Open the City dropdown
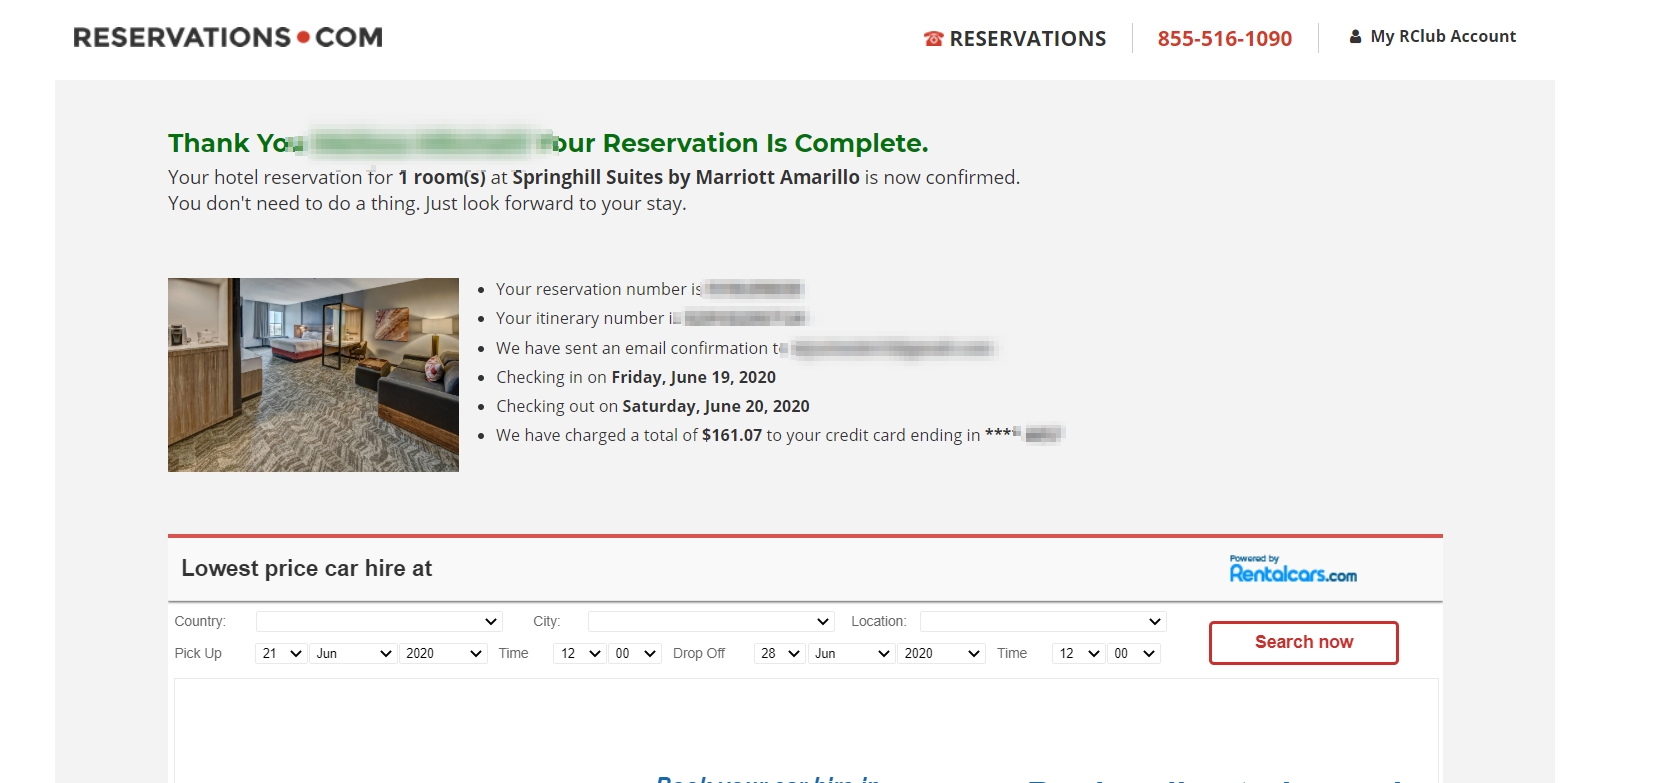The width and height of the screenshot is (1660, 783). (710, 620)
